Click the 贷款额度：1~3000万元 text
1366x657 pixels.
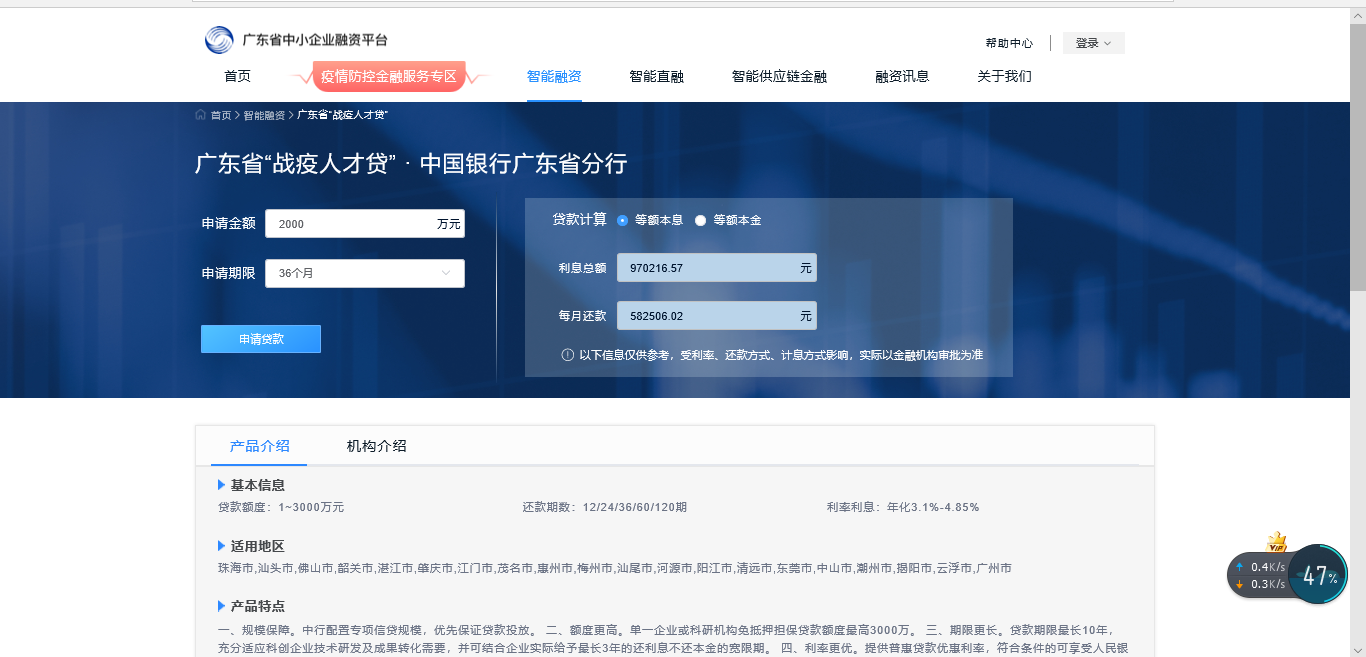coord(281,507)
